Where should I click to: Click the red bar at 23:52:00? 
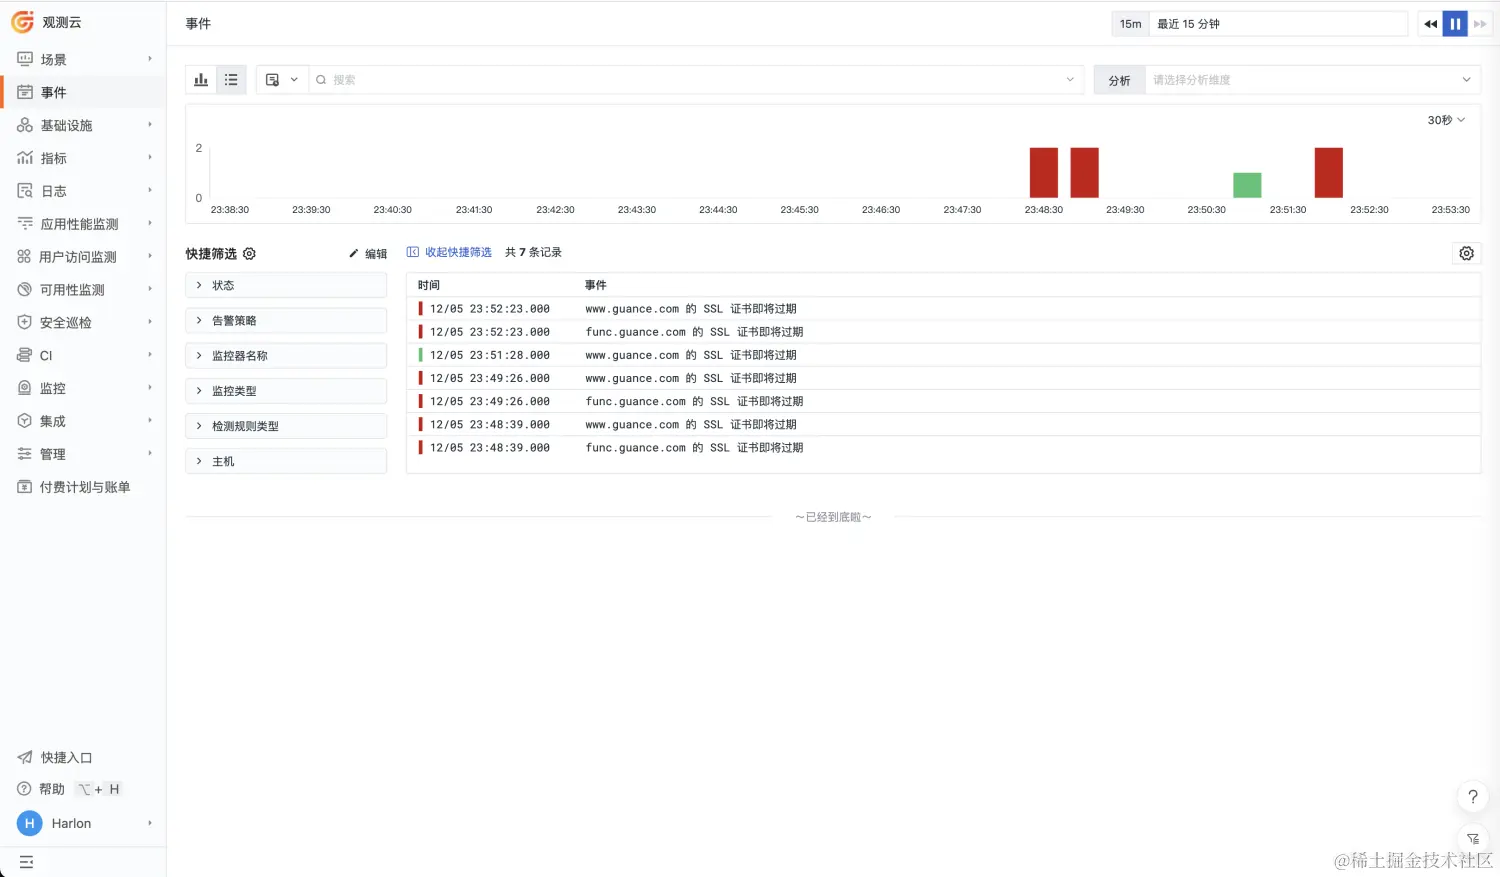pos(1329,173)
